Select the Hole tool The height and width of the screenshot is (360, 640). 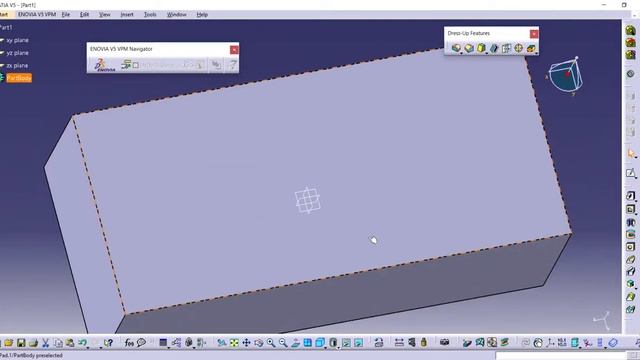point(631,247)
